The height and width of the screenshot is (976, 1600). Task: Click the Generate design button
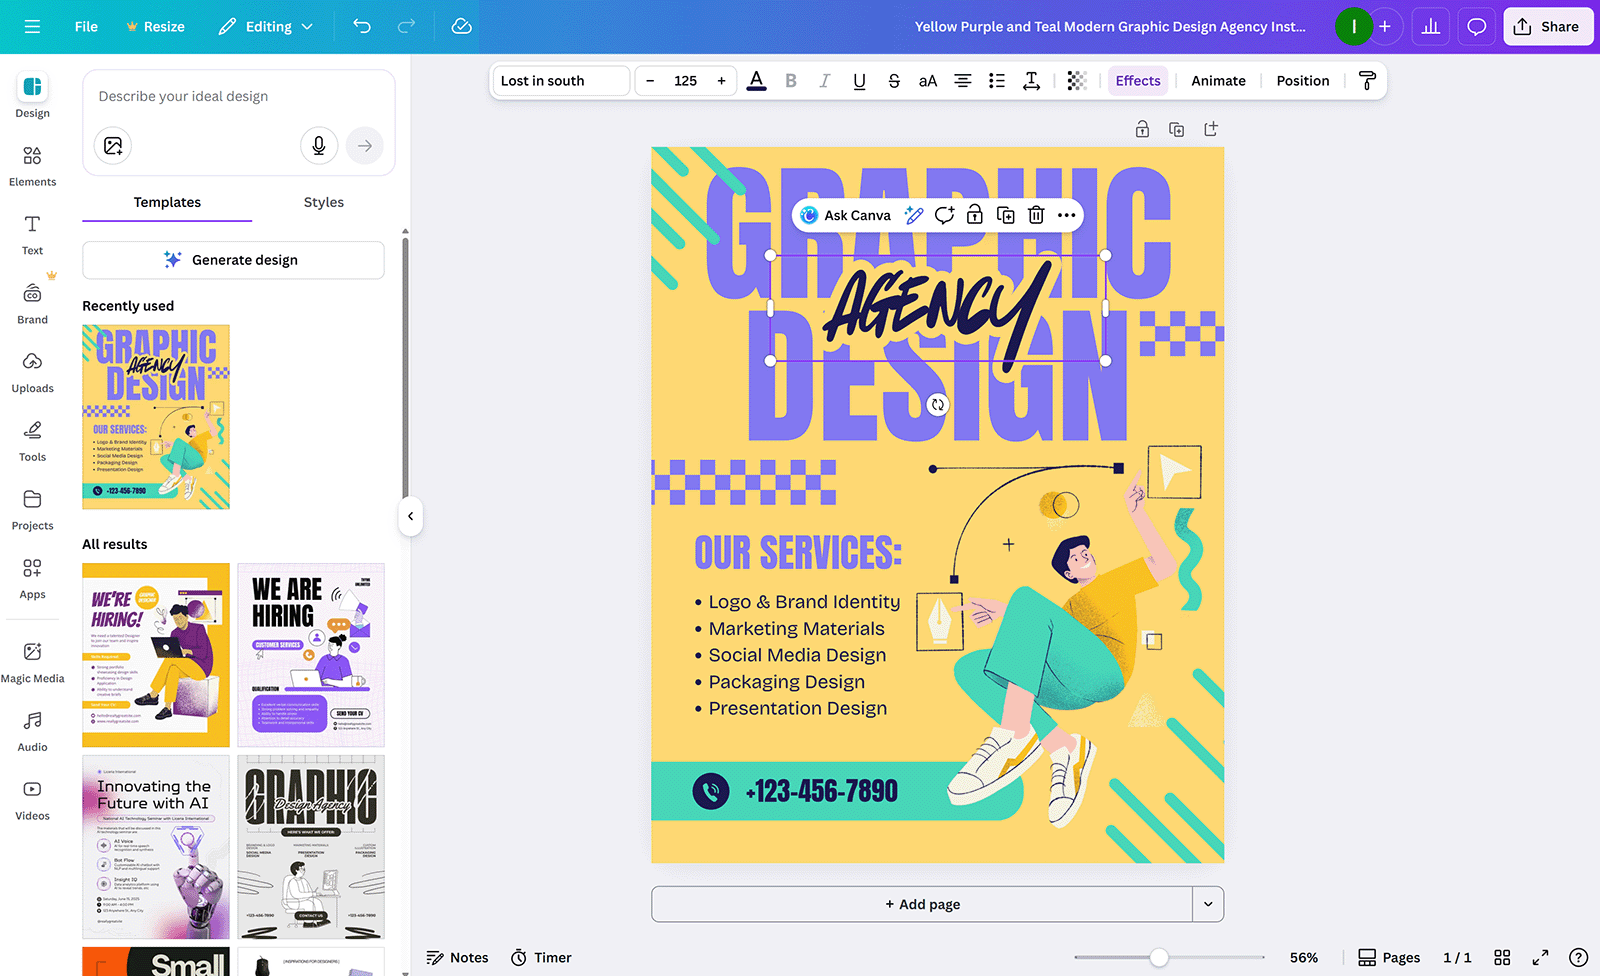click(x=233, y=259)
